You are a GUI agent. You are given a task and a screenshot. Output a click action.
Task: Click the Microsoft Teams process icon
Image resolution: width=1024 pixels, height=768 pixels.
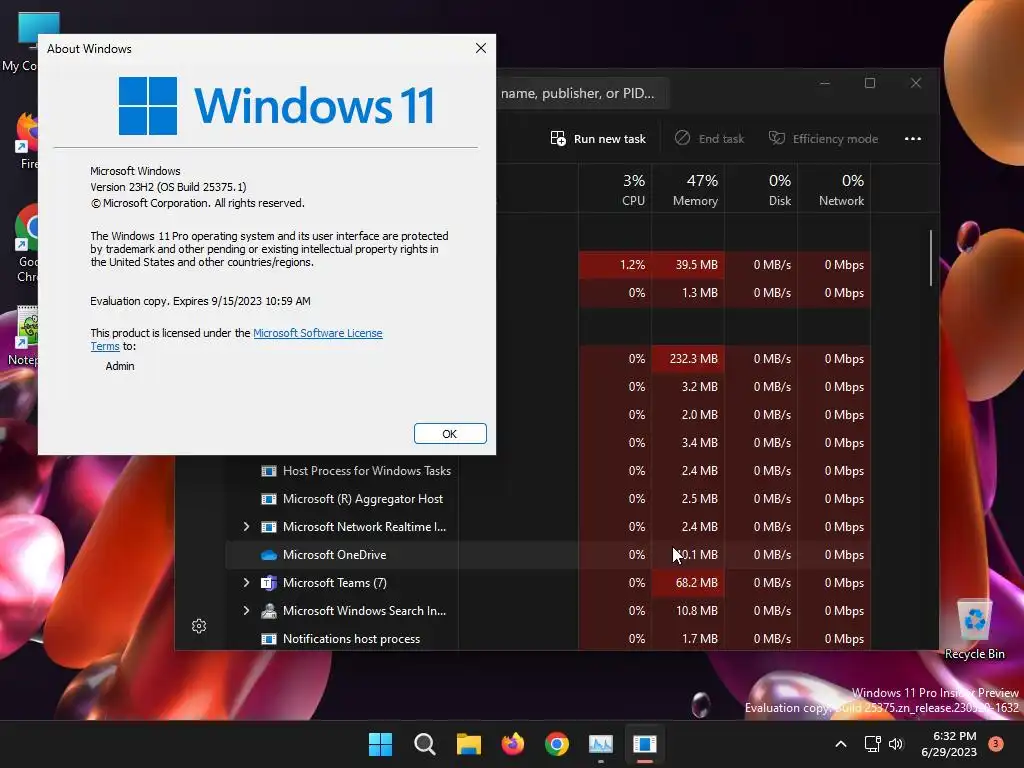pos(268,583)
